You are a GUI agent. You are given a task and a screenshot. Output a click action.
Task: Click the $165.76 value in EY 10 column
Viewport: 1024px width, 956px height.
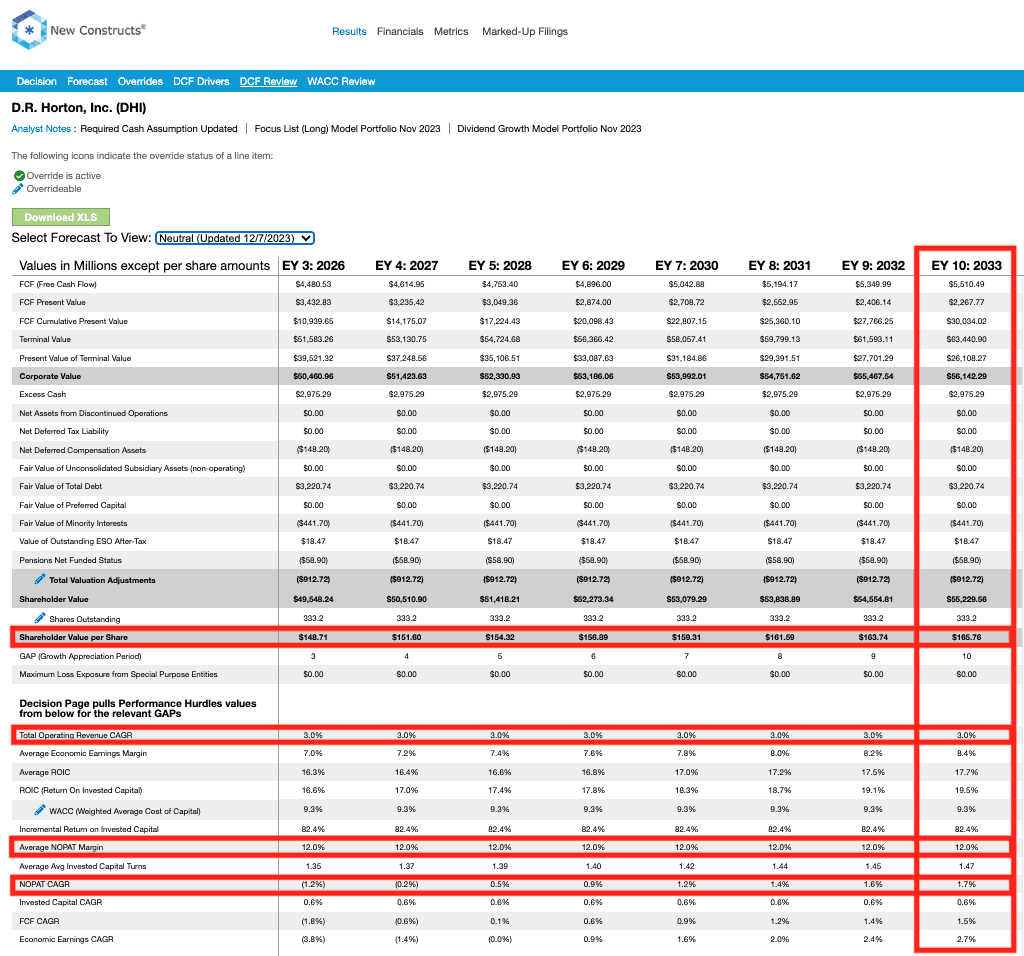point(966,637)
